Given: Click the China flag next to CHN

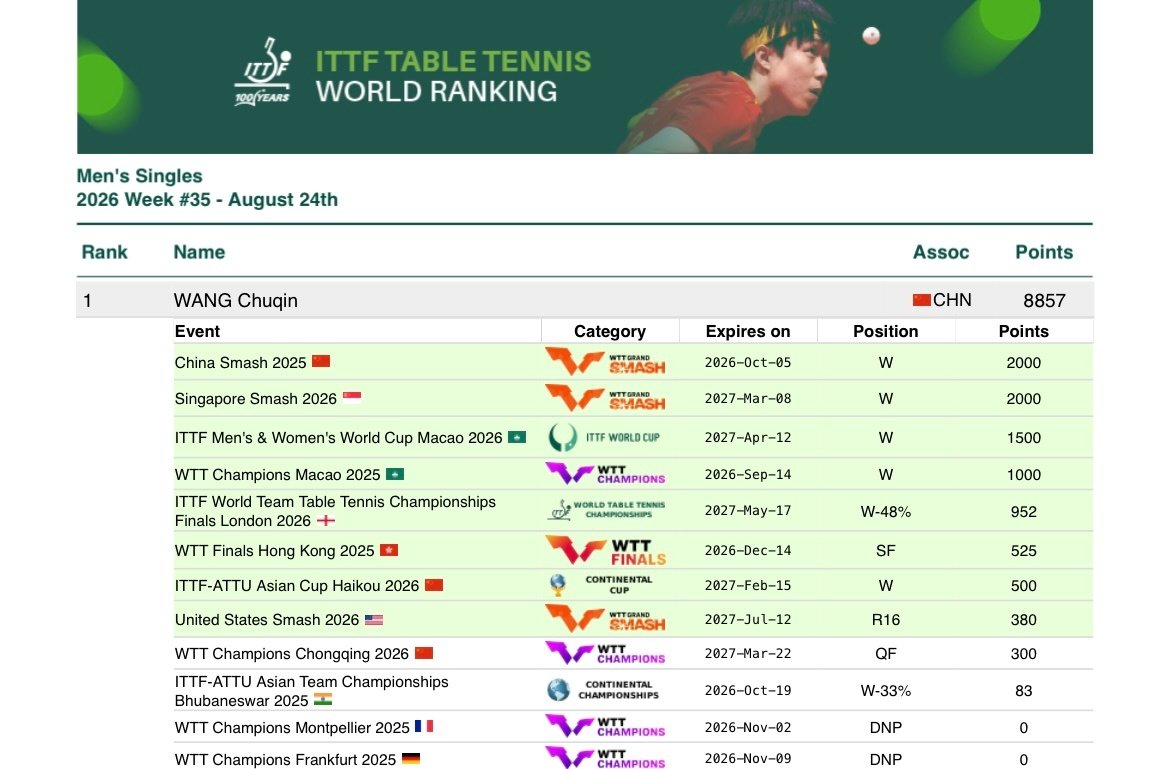Looking at the screenshot, I should (x=922, y=300).
